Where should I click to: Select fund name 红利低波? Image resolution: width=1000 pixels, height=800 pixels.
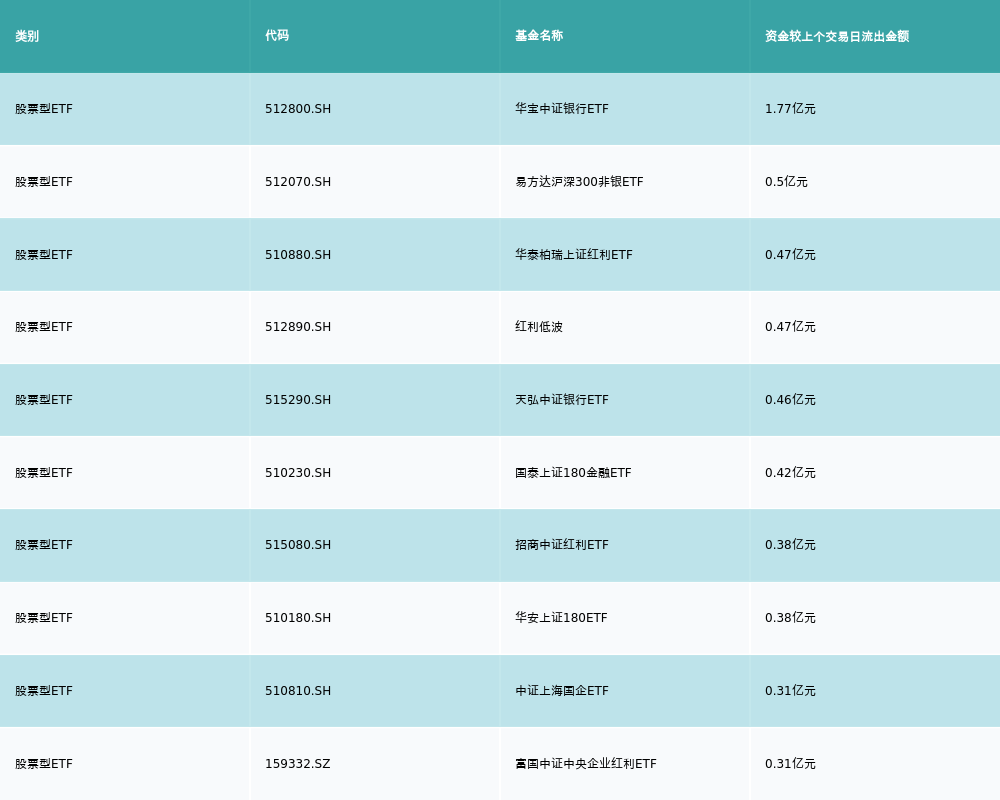539,327
